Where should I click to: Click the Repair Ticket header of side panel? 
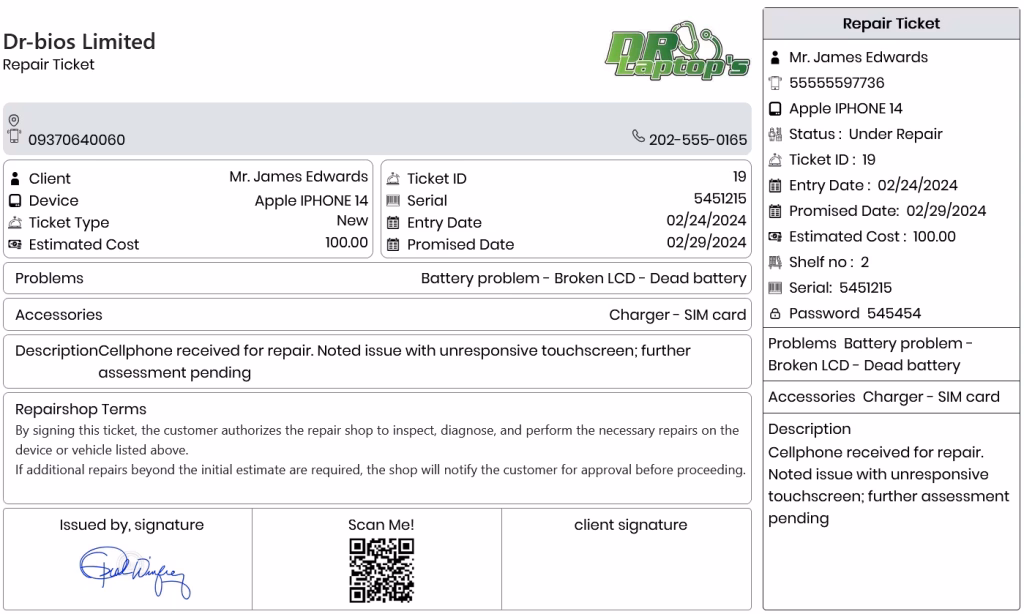click(891, 24)
